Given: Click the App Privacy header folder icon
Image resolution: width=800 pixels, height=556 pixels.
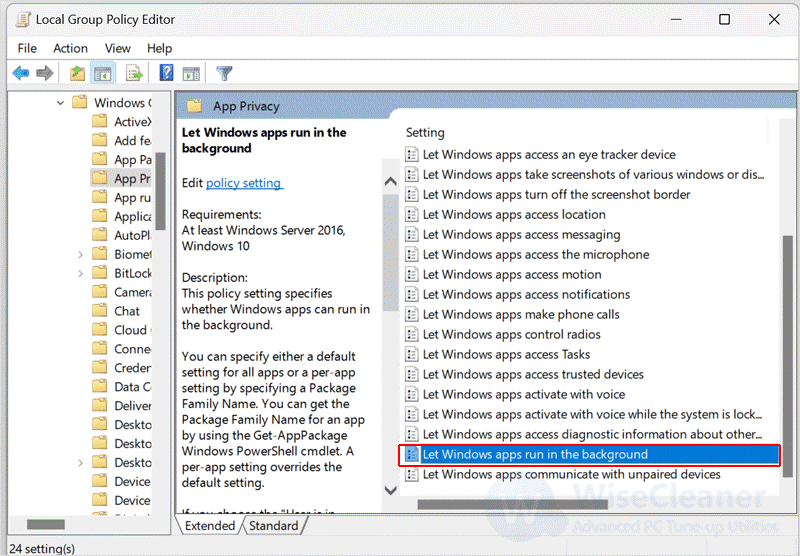Looking at the screenshot, I should 194,106.
